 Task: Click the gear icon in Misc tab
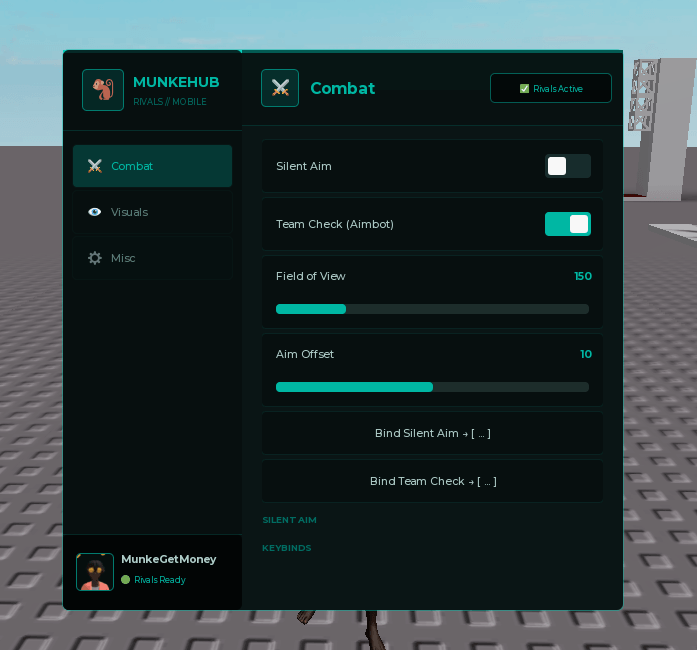pyautogui.click(x=95, y=258)
